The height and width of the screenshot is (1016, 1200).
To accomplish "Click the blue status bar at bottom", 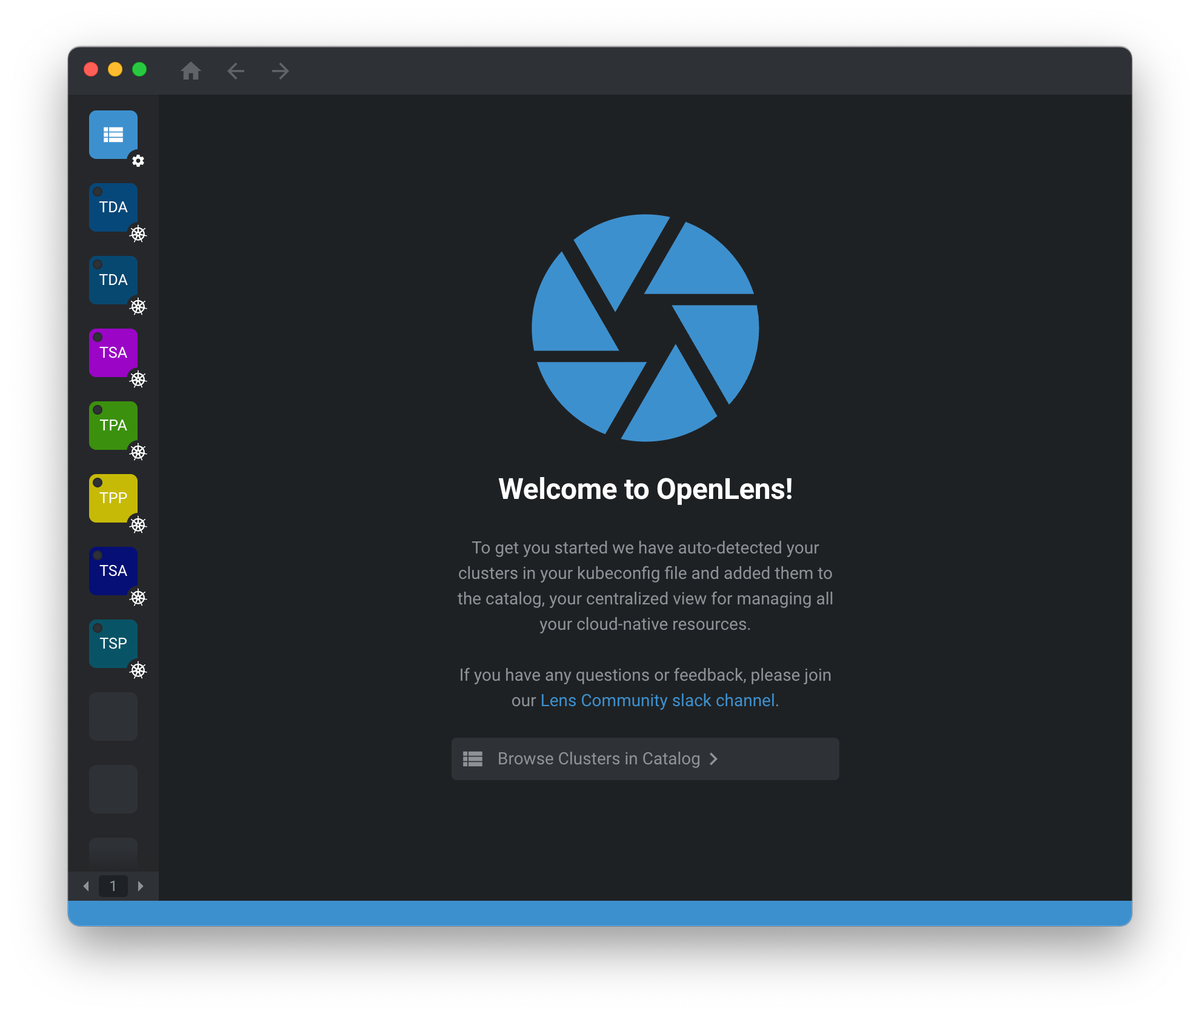I will [x=600, y=913].
